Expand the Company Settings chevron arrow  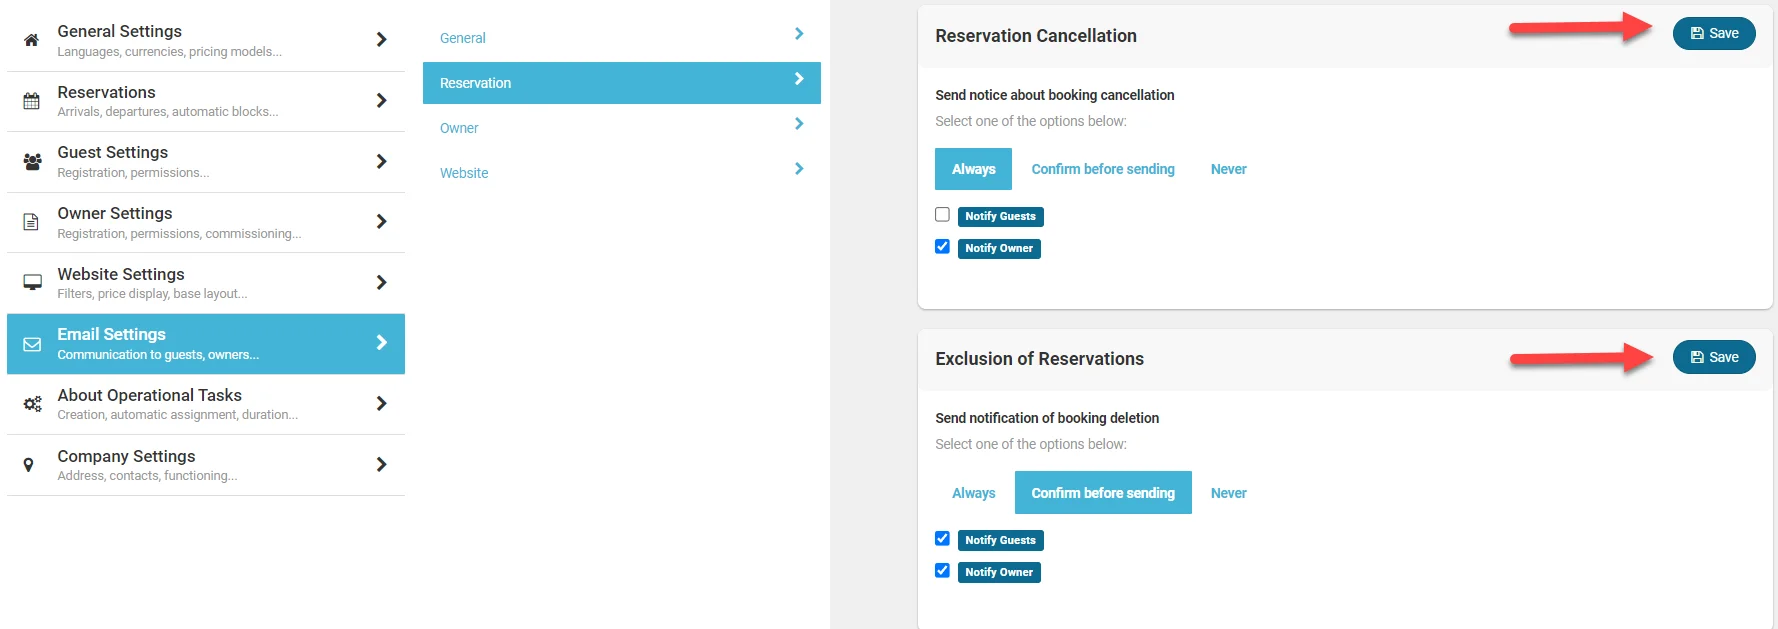381,465
